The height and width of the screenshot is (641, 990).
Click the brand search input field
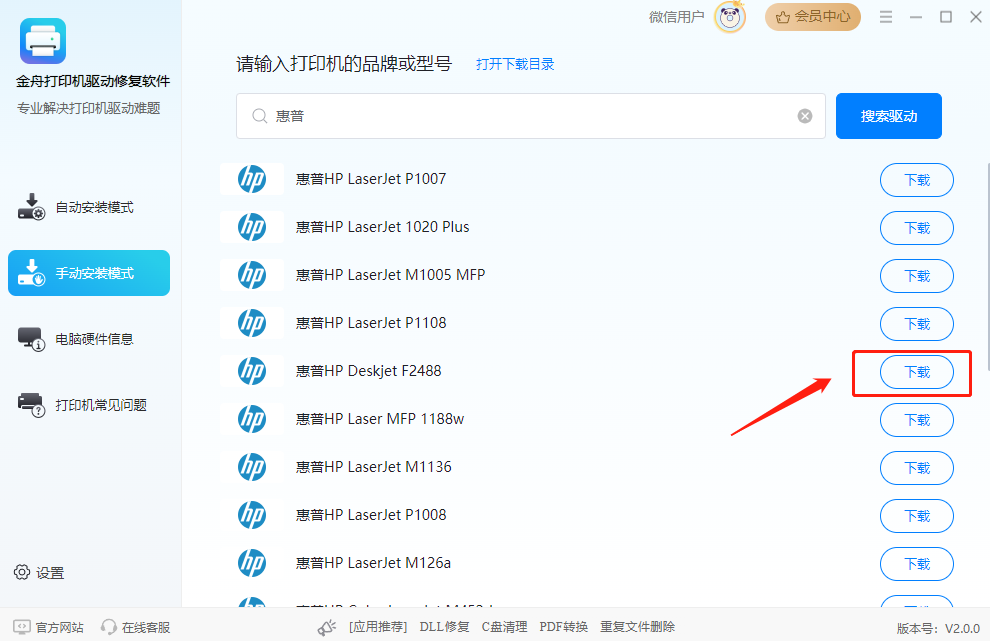pyautogui.click(x=530, y=116)
